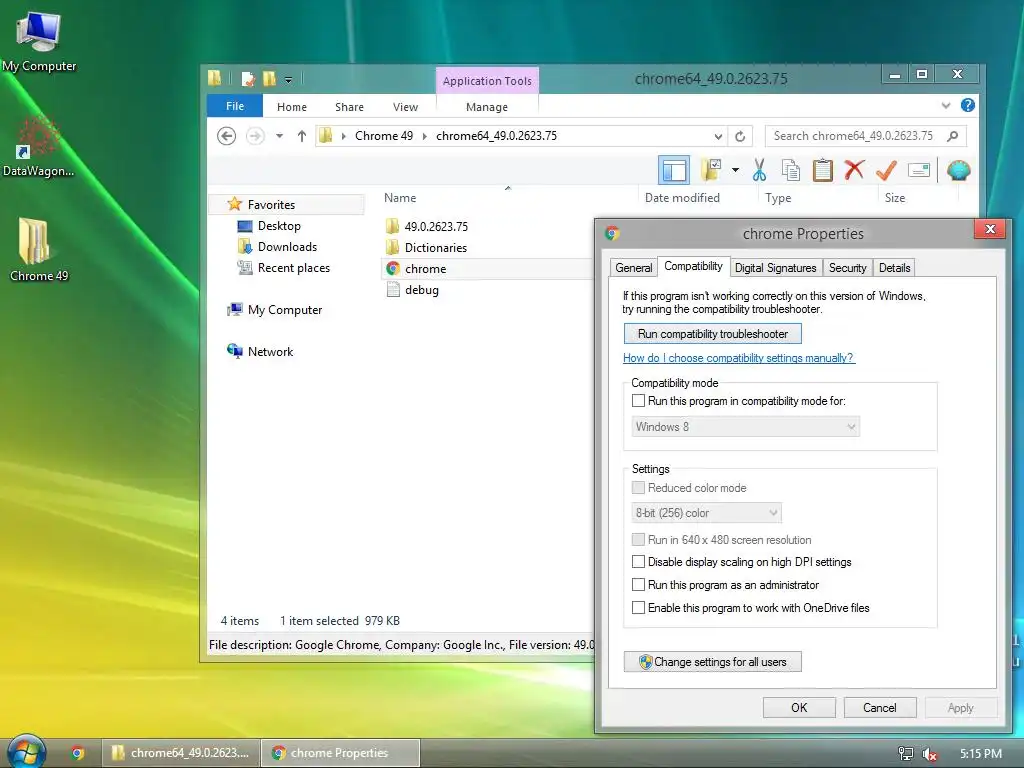Open the Windows Start orb
Screen dimensions: 1024x768
pos(25,752)
